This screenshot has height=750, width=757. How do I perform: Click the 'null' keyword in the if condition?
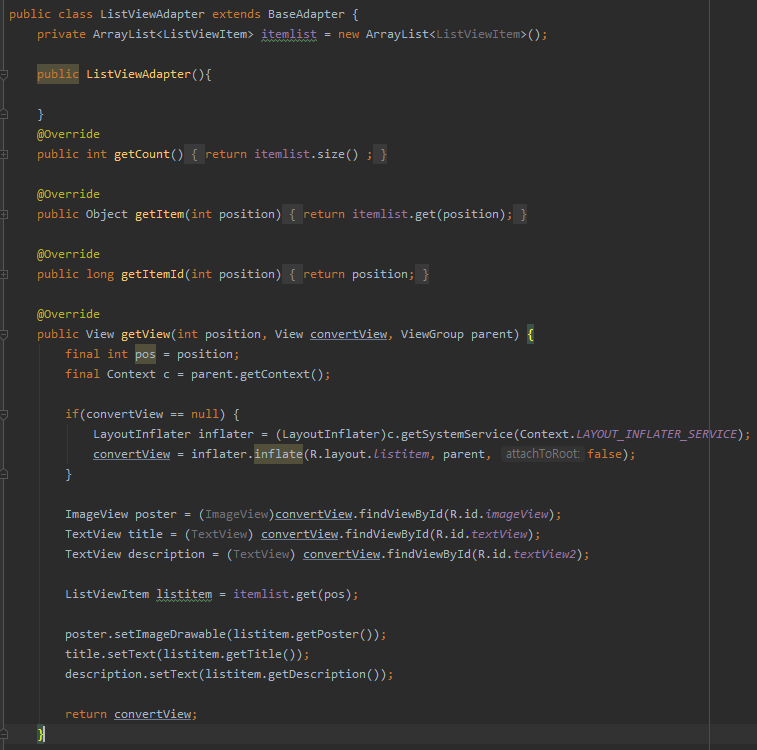tap(205, 414)
